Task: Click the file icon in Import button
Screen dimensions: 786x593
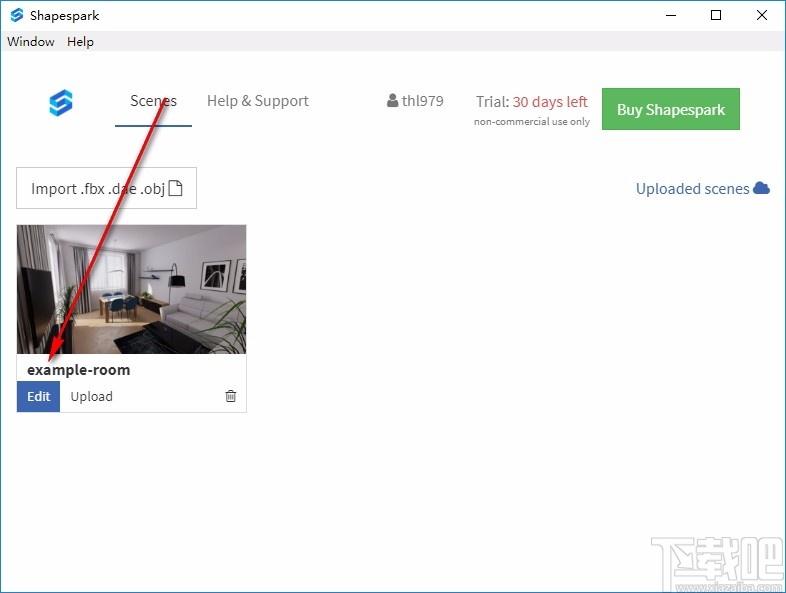Action: tap(175, 188)
